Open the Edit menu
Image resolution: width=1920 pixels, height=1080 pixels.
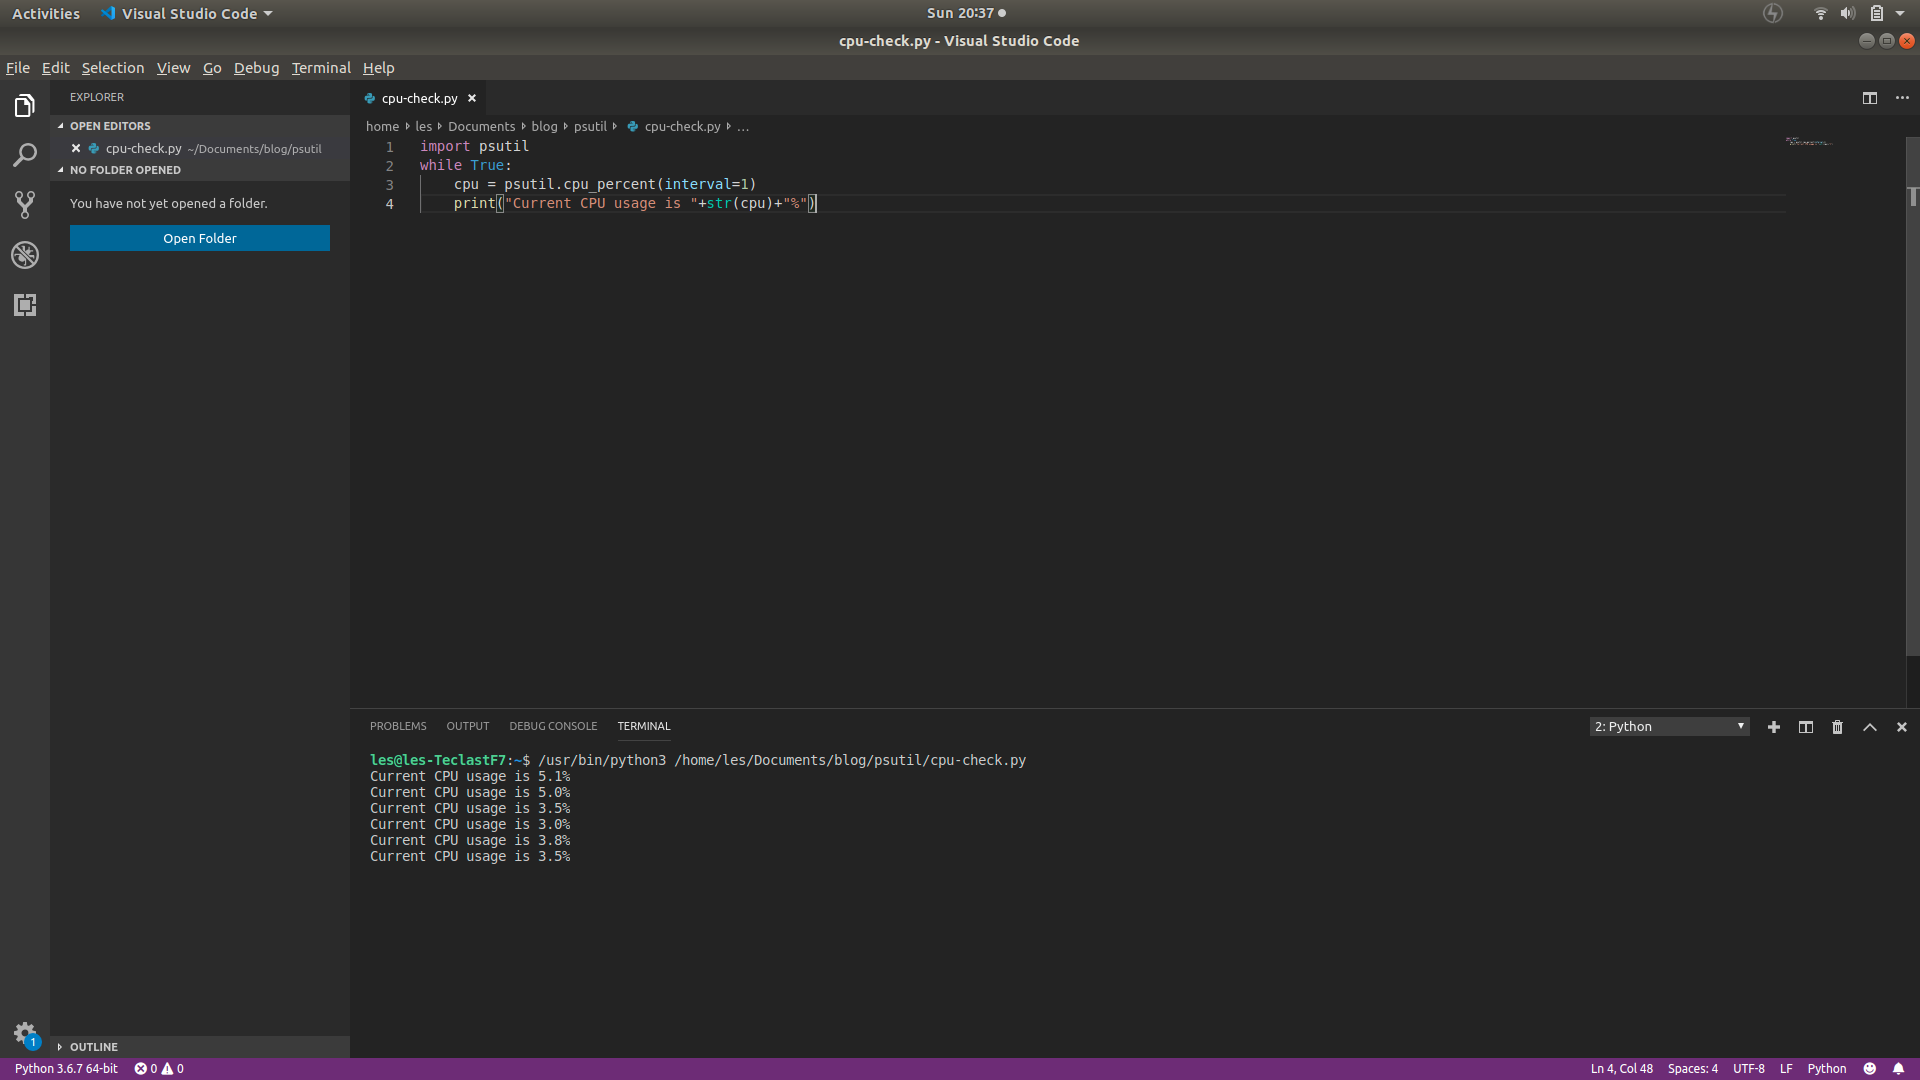[x=55, y=68]
